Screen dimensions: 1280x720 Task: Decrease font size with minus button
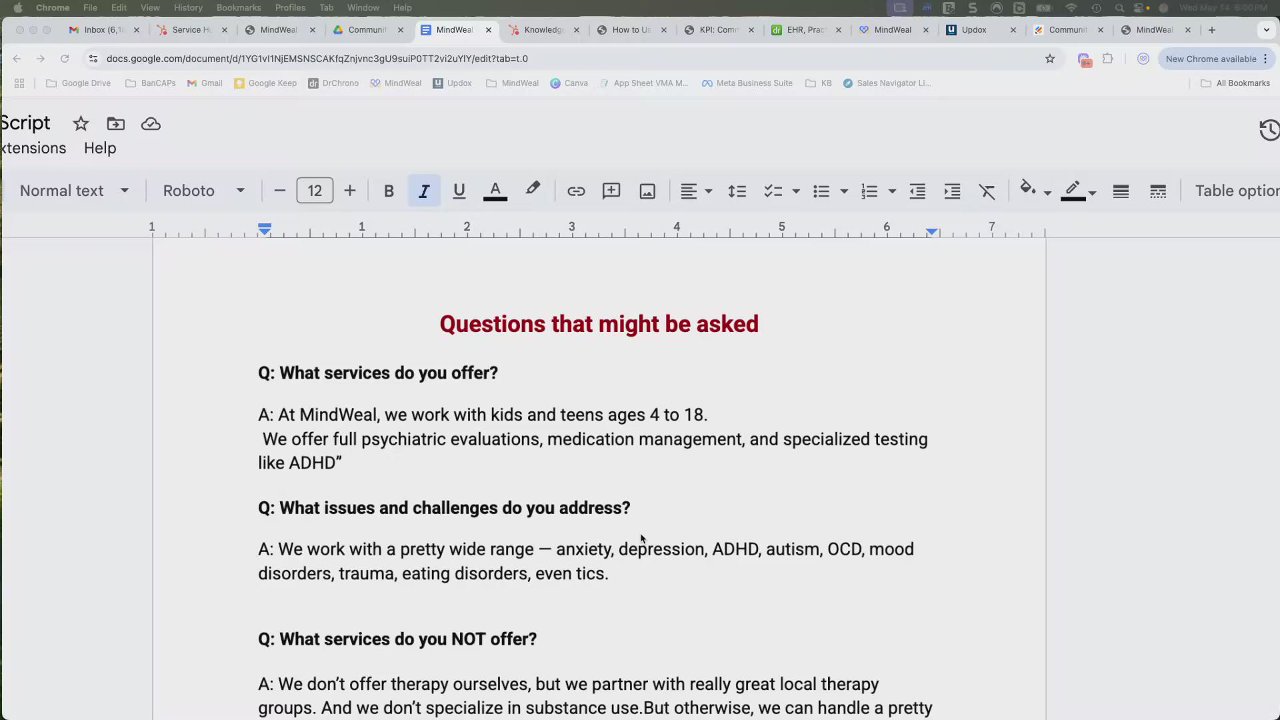(x=280, y=191)
